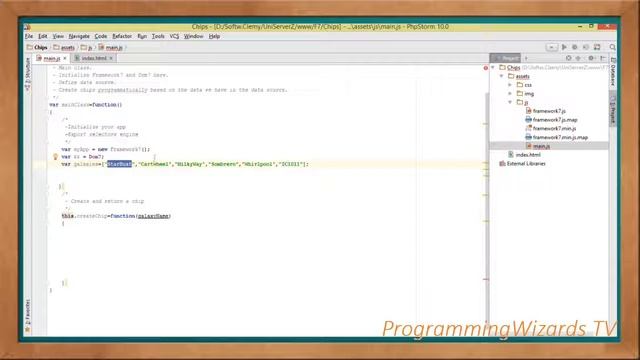Close the index.html editor tab
The image size is (640, 360).
111,58
